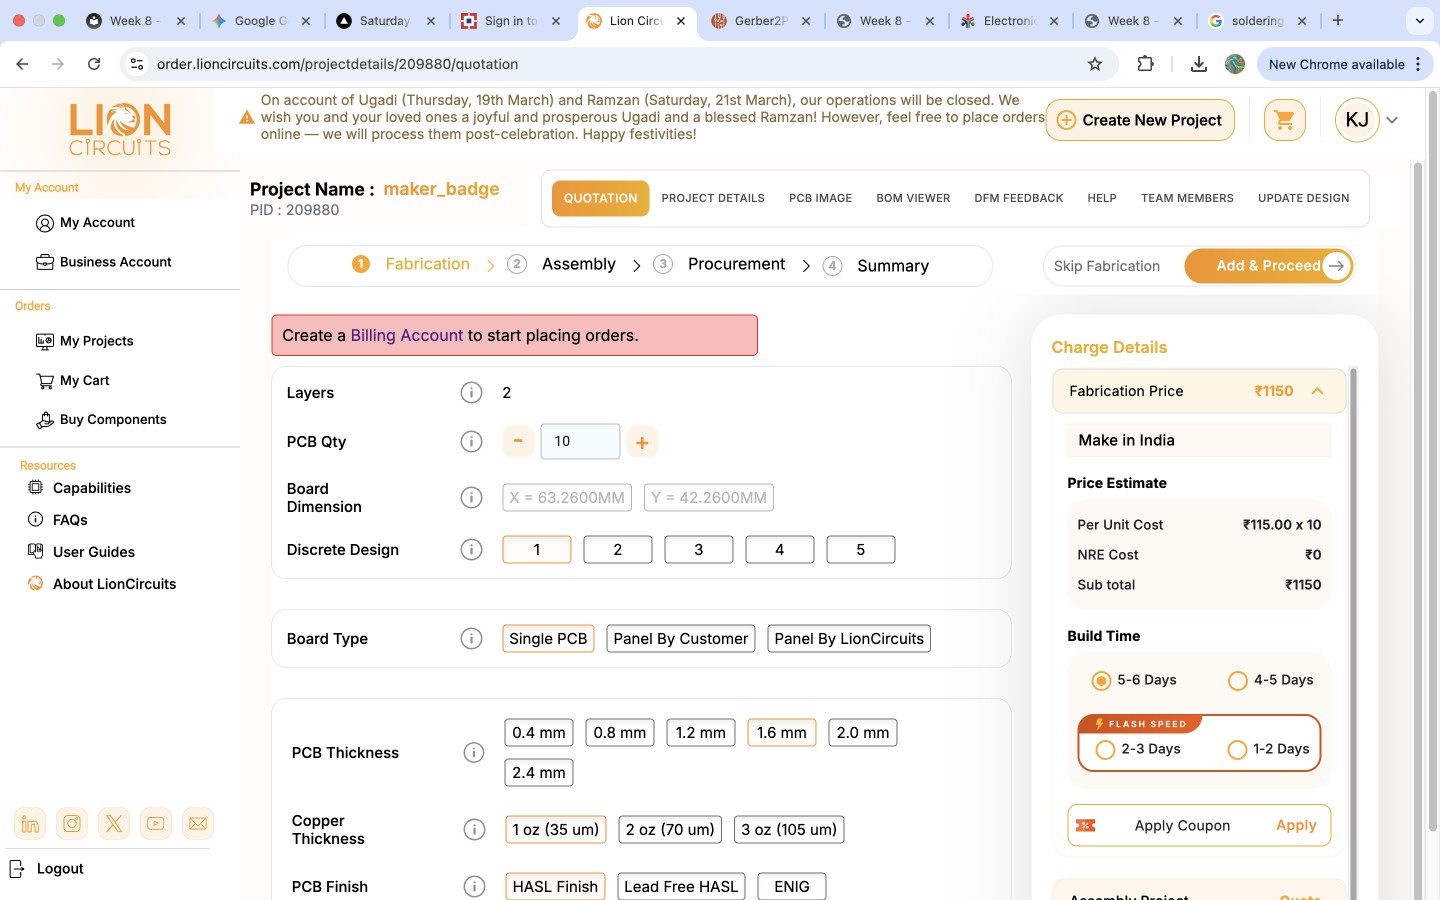The image size is (1440, 900).
Task: Click the YouTube social icon
Action: 156,823
